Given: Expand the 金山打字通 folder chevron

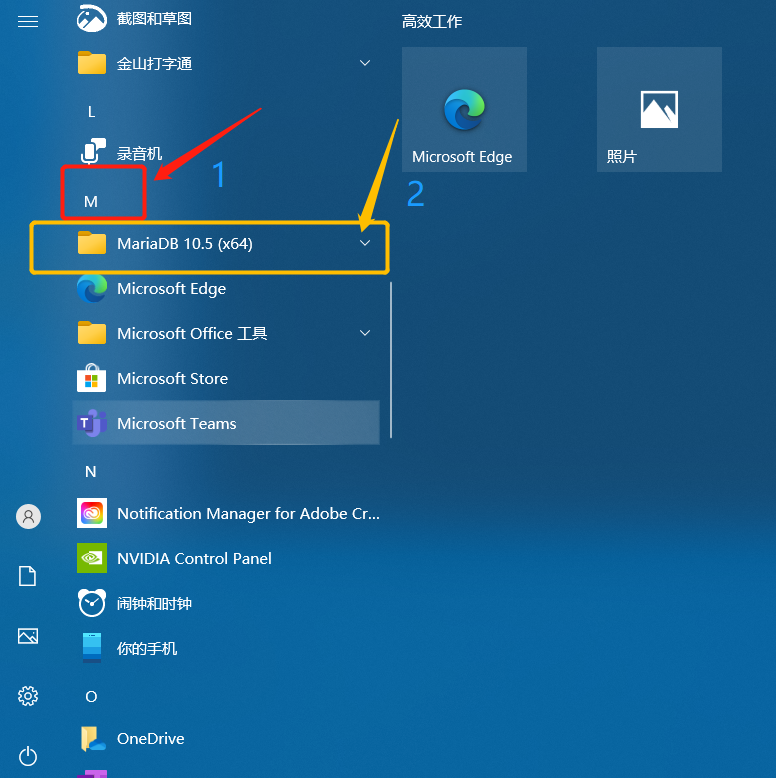Looking at the screenshot, I should pos(365,63).
